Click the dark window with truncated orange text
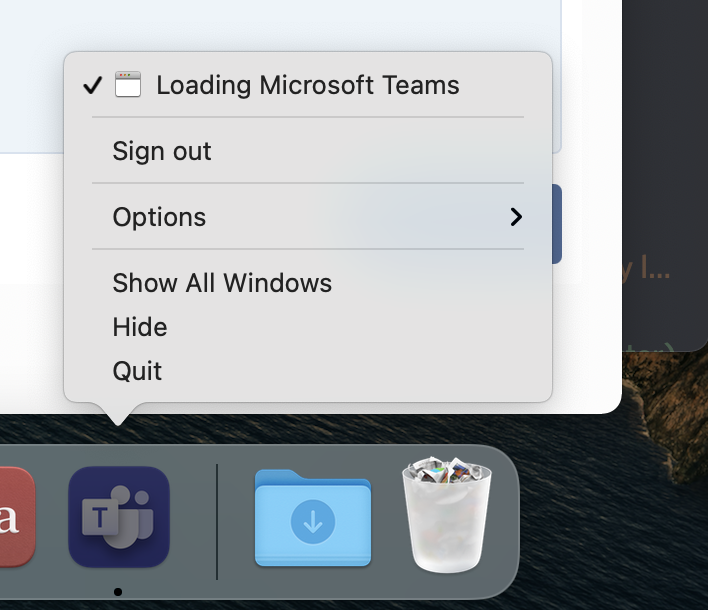 (665, 175)
